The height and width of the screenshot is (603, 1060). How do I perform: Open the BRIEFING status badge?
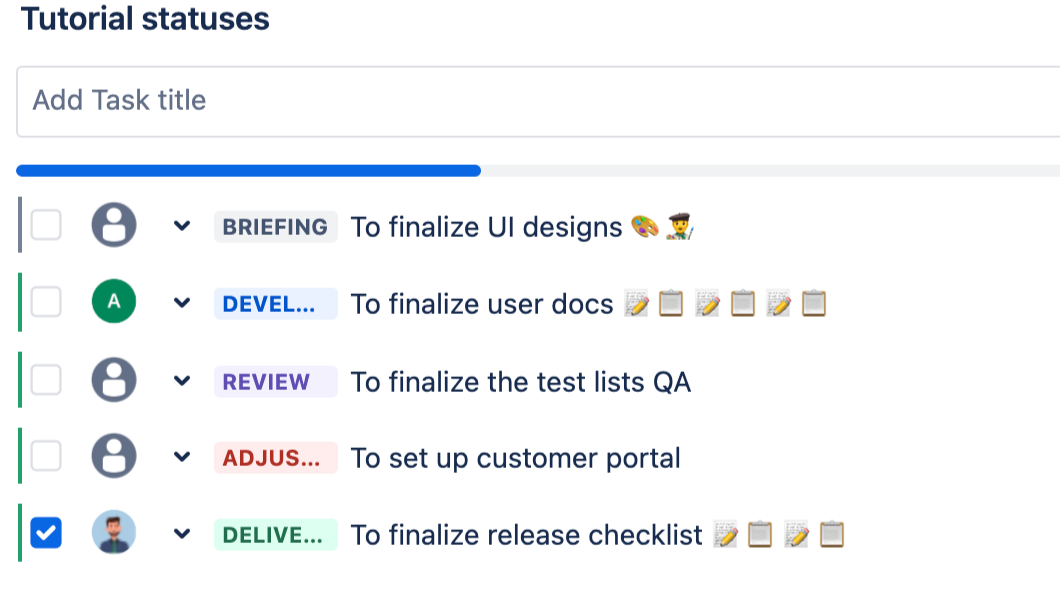pyautogui.click(x=275, y=227)
